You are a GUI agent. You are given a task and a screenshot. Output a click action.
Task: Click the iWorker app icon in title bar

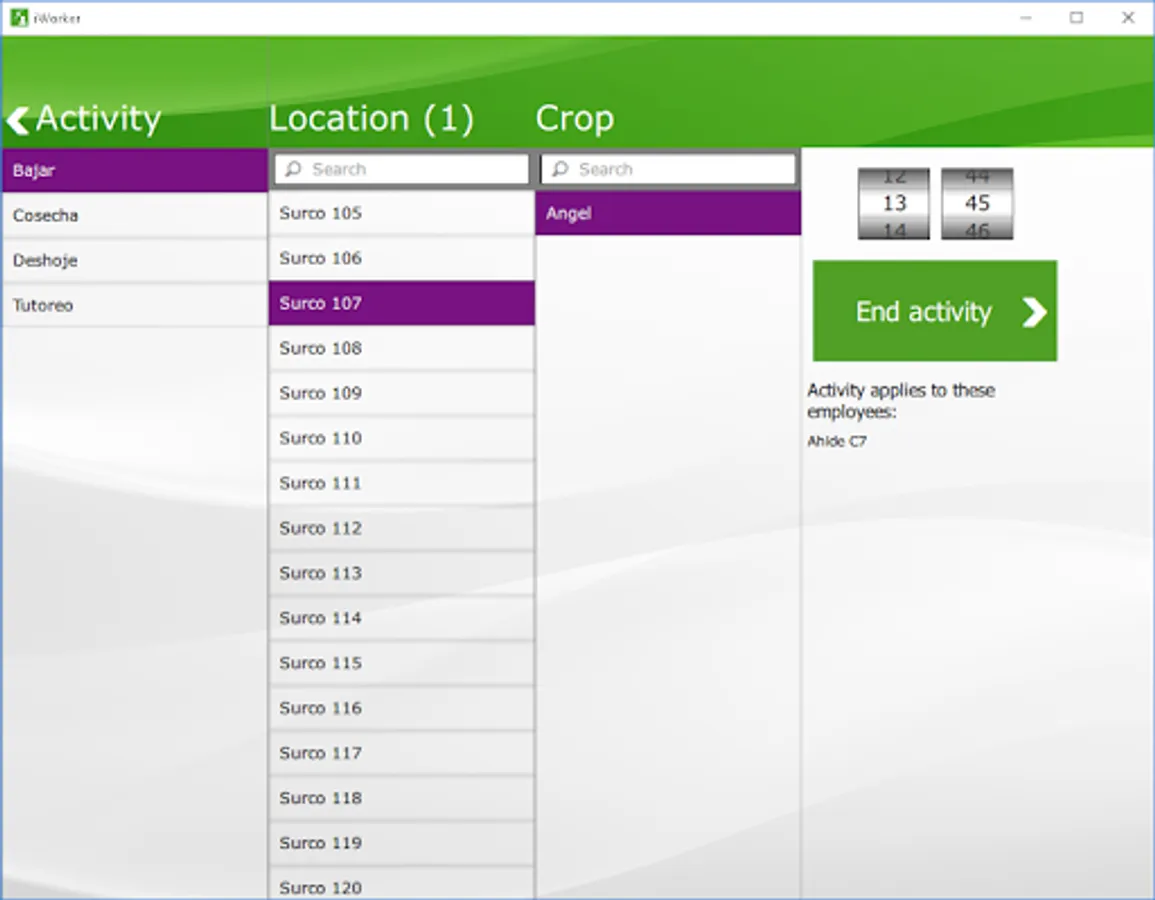(x=19, y=17)
